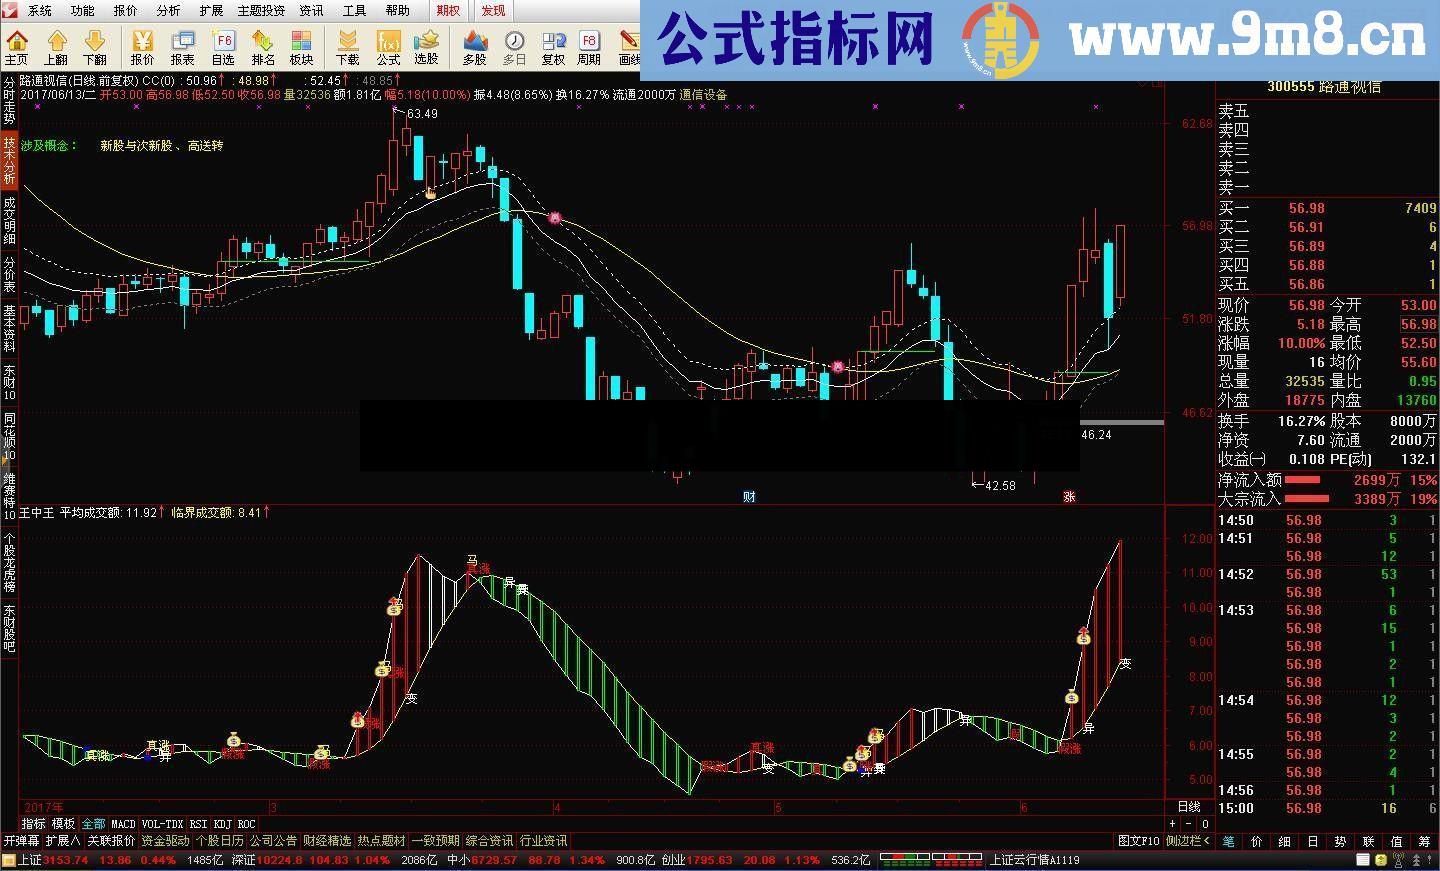Click the 主页 home icon in toolbar
This screenshot has height=871, width=1440.
[17, 47]
